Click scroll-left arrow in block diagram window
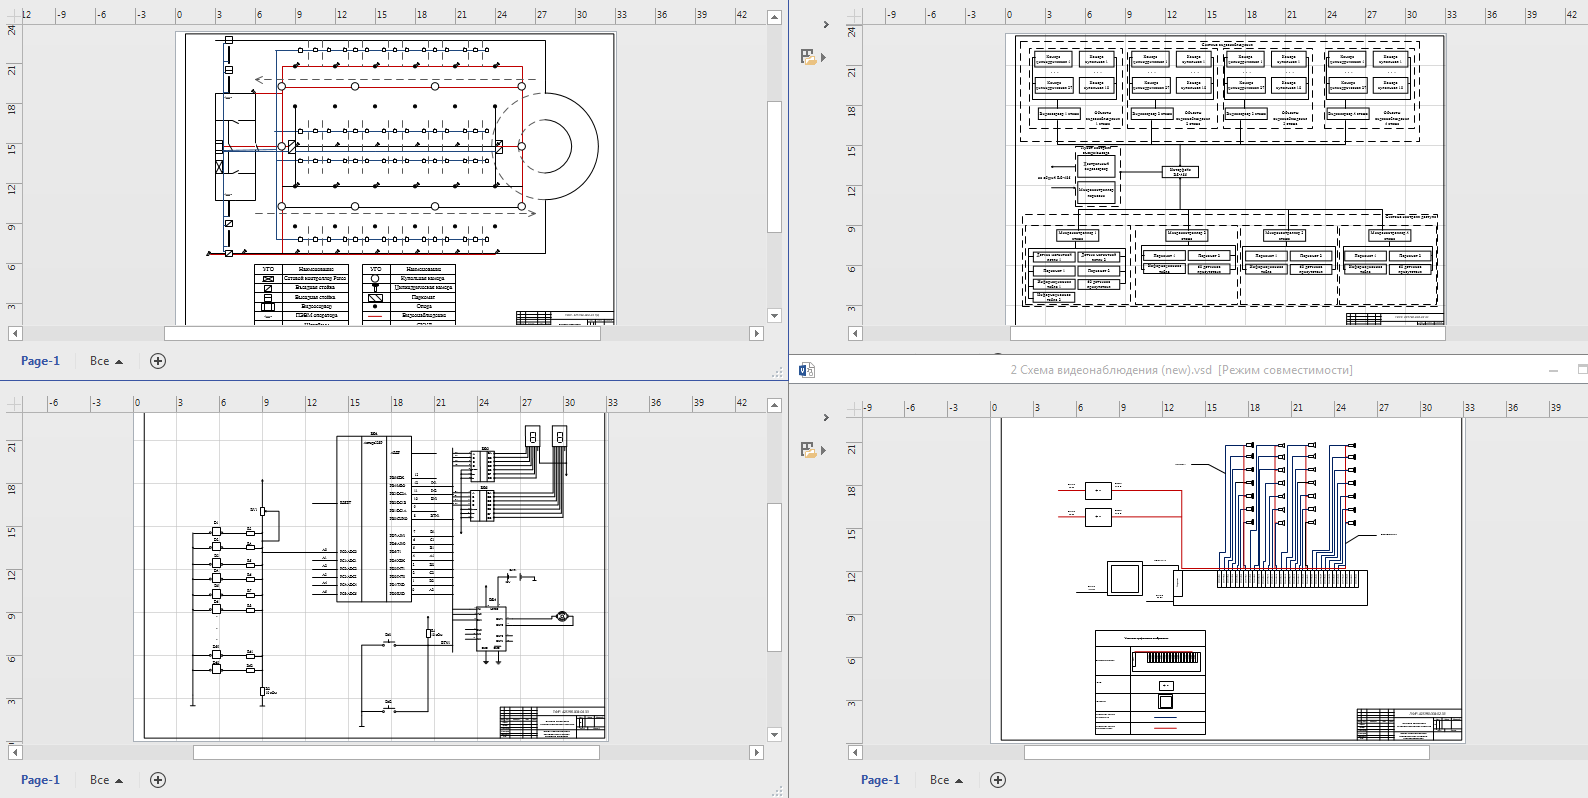The width and height of the screenshot is (1588, 798). point(855,334)
